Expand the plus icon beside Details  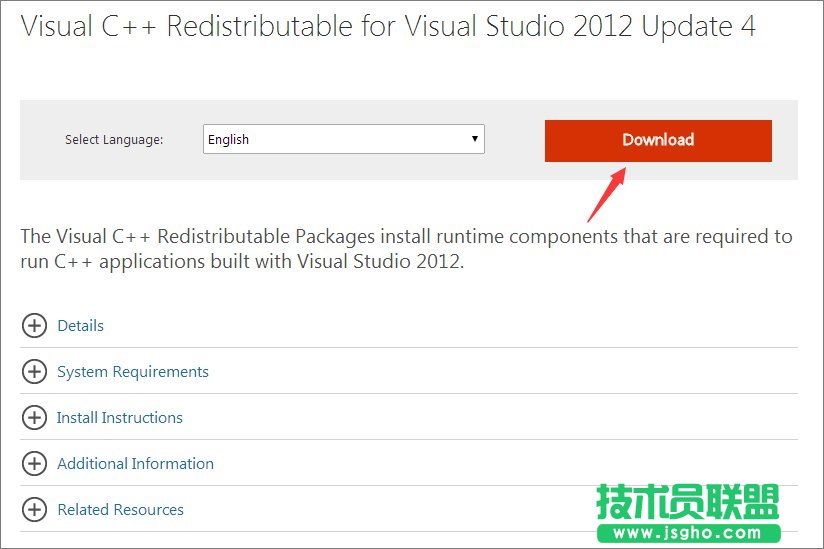34,326
